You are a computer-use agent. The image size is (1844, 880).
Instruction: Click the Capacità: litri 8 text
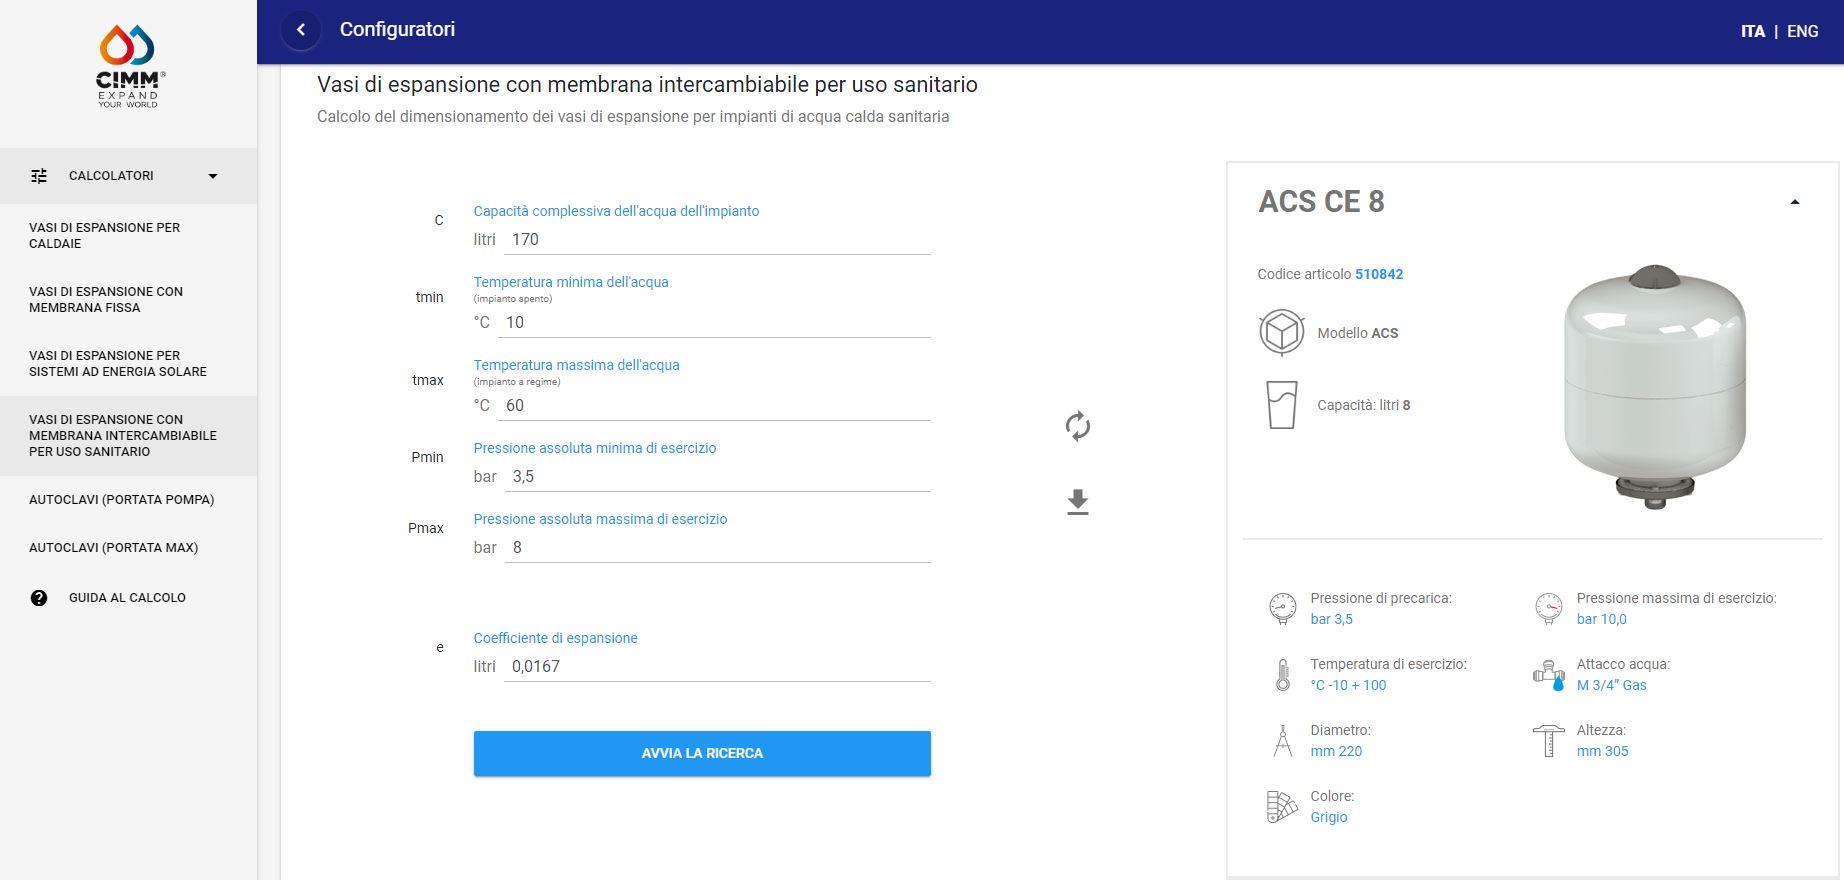pos(1363,405)
